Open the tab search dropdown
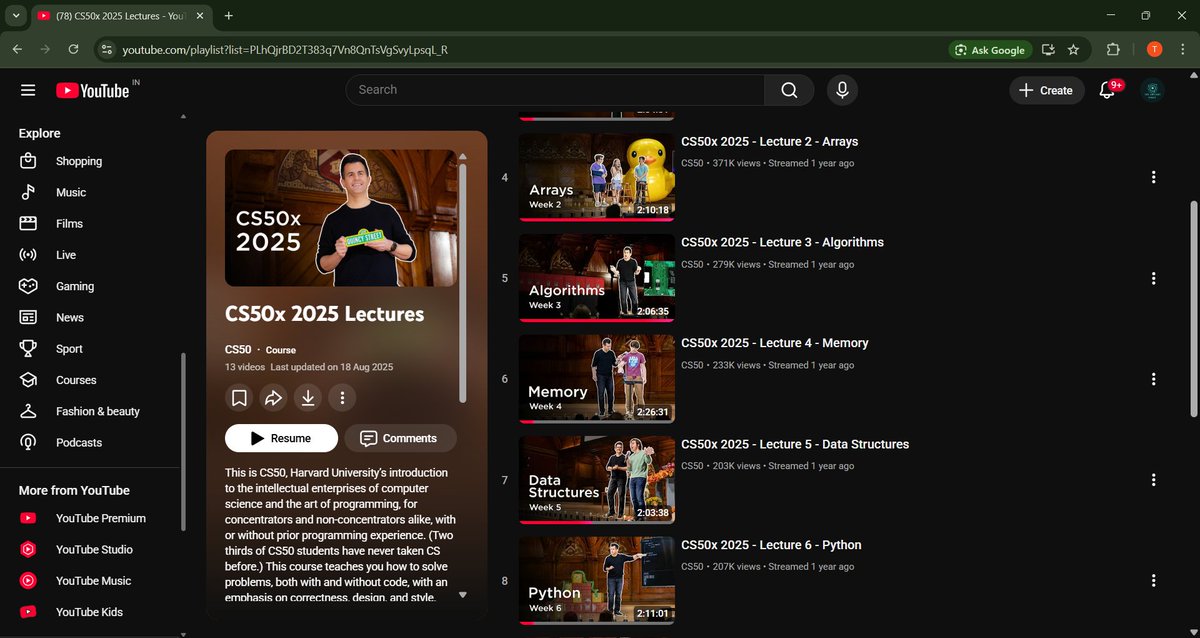 tap(16, 16)
